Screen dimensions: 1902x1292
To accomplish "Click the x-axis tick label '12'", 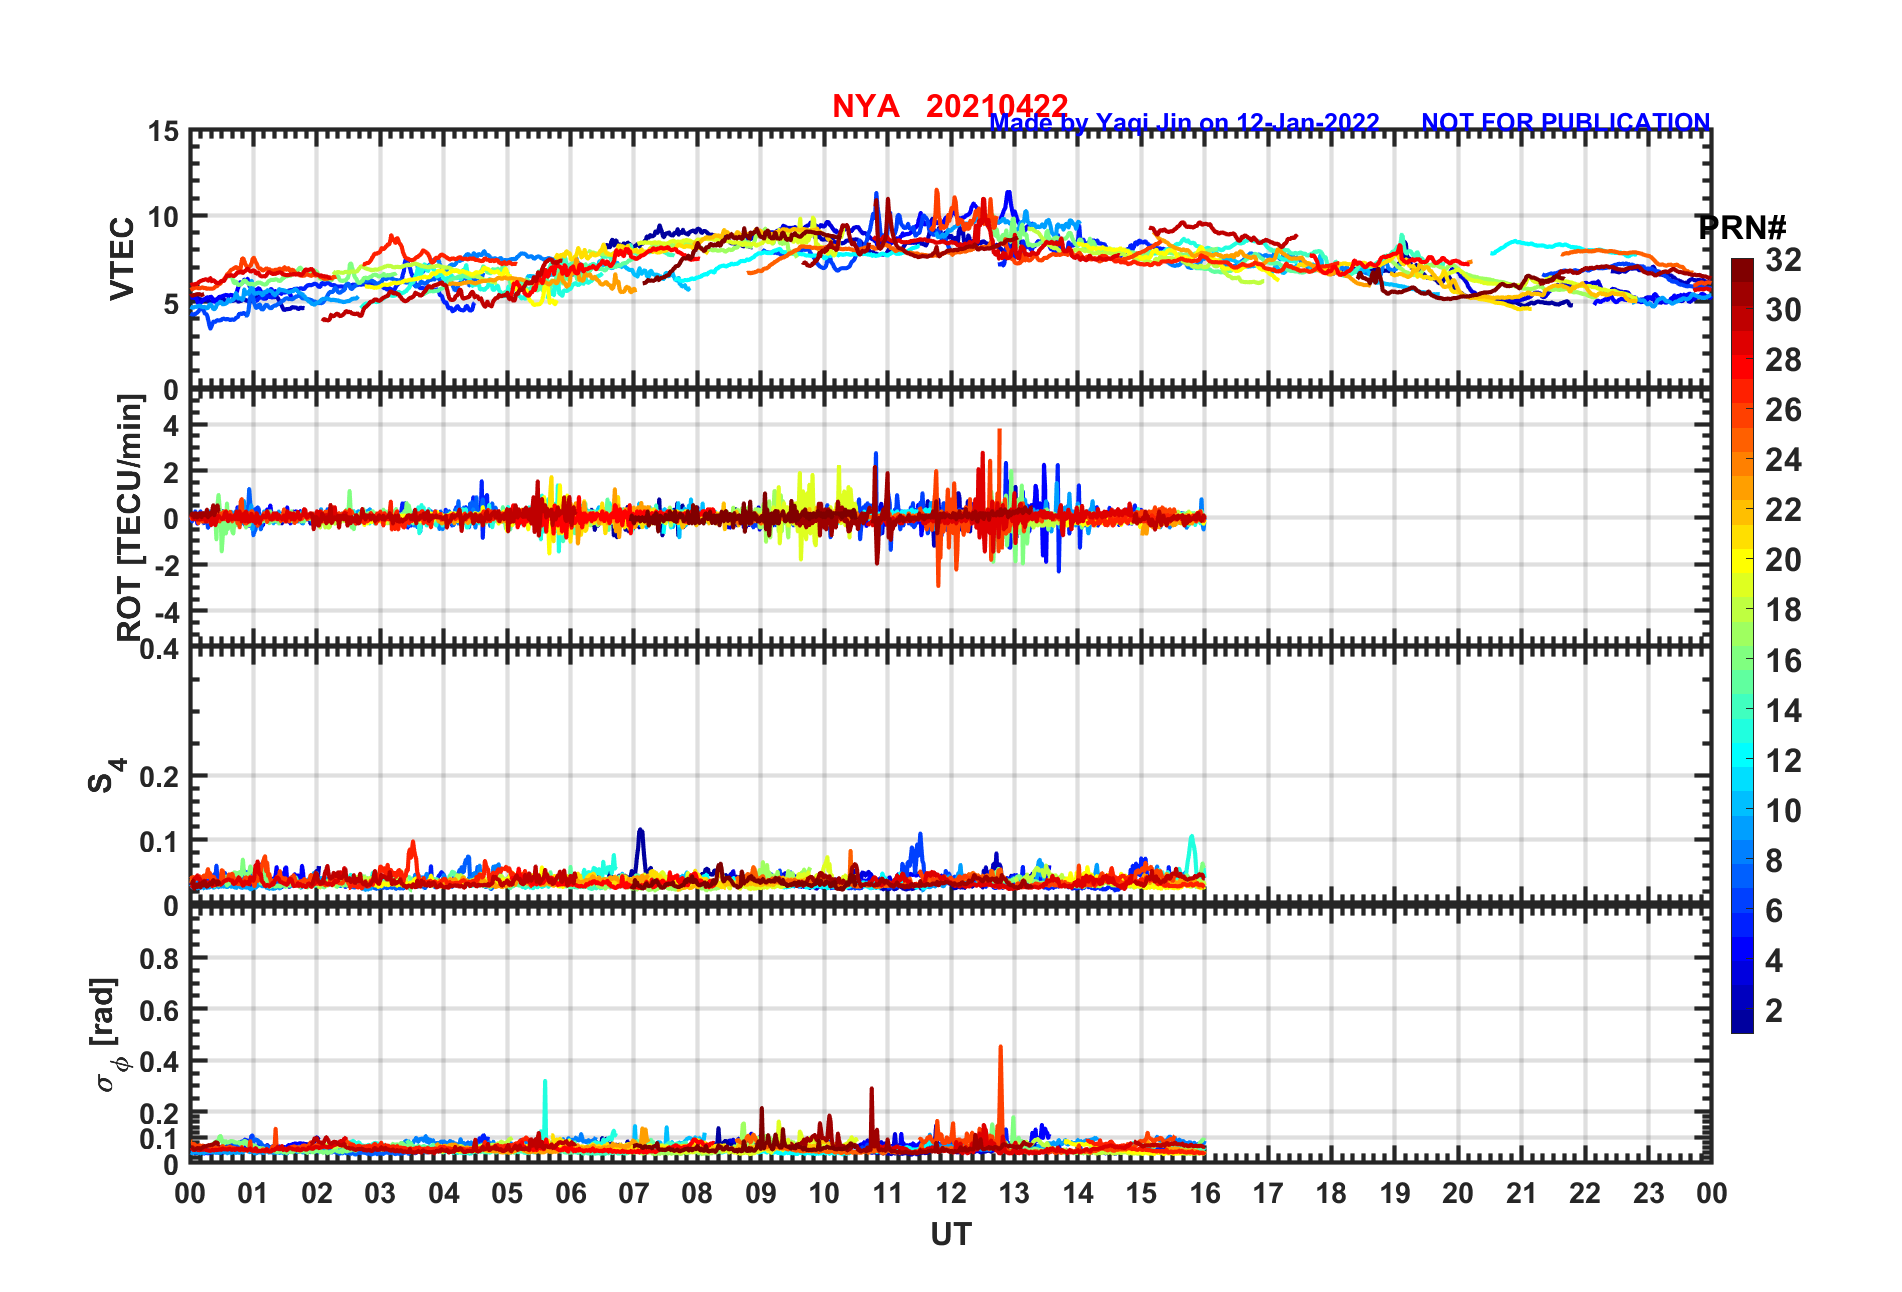I will pyautogui.click(x=951, y=1193).
